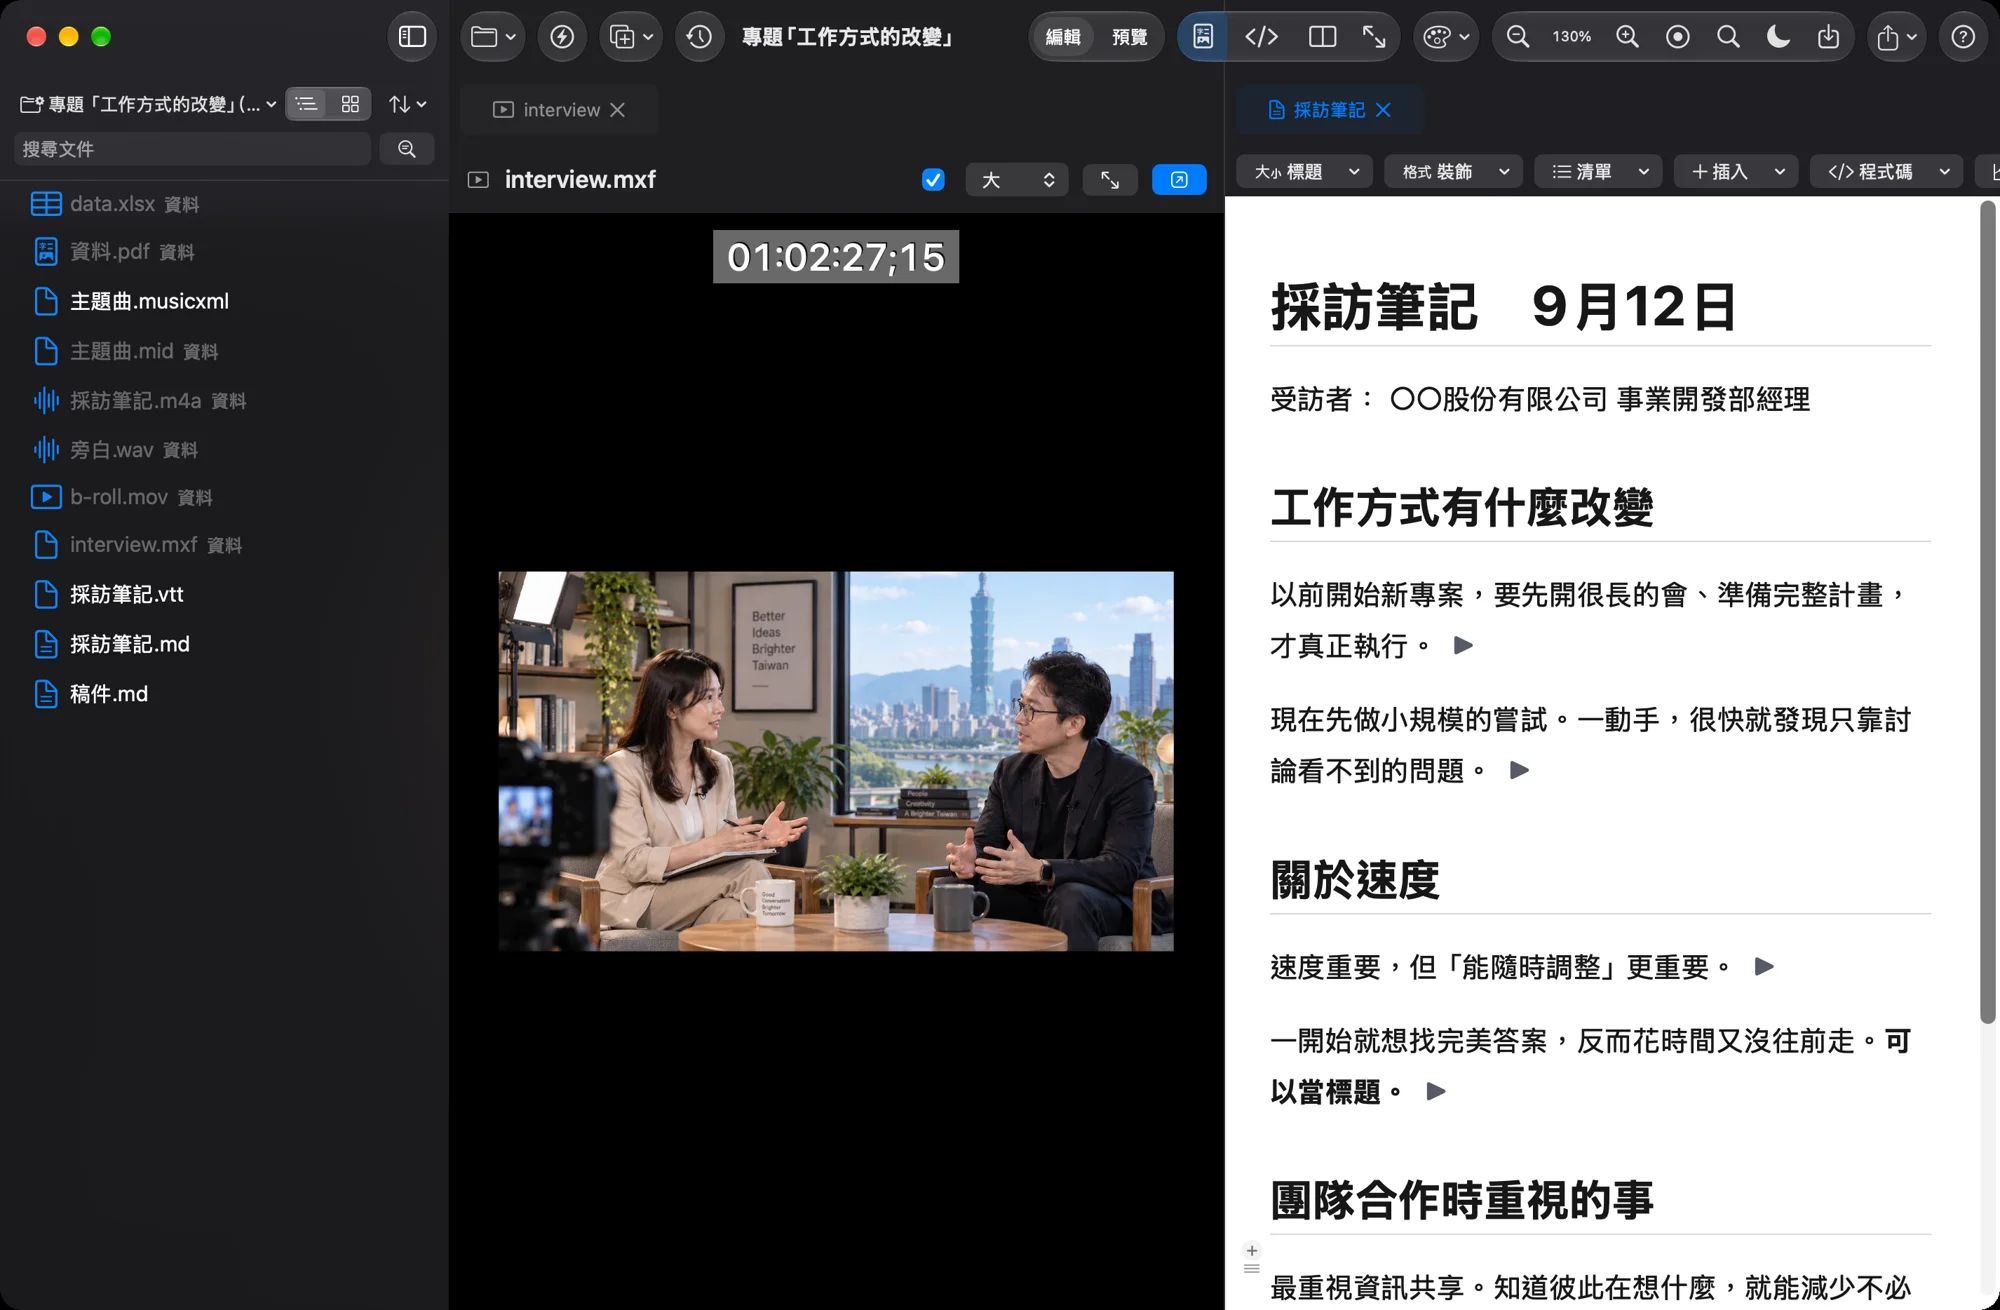Uncheck the blue checkbox next to interview.mxf

coord(933,180)
